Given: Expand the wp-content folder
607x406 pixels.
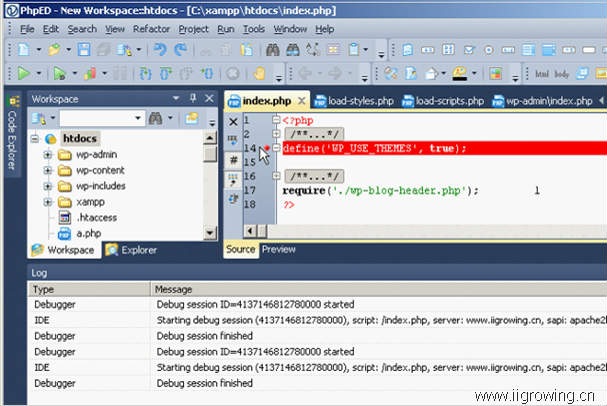Looking at the screenshot, I should [47, 170].
